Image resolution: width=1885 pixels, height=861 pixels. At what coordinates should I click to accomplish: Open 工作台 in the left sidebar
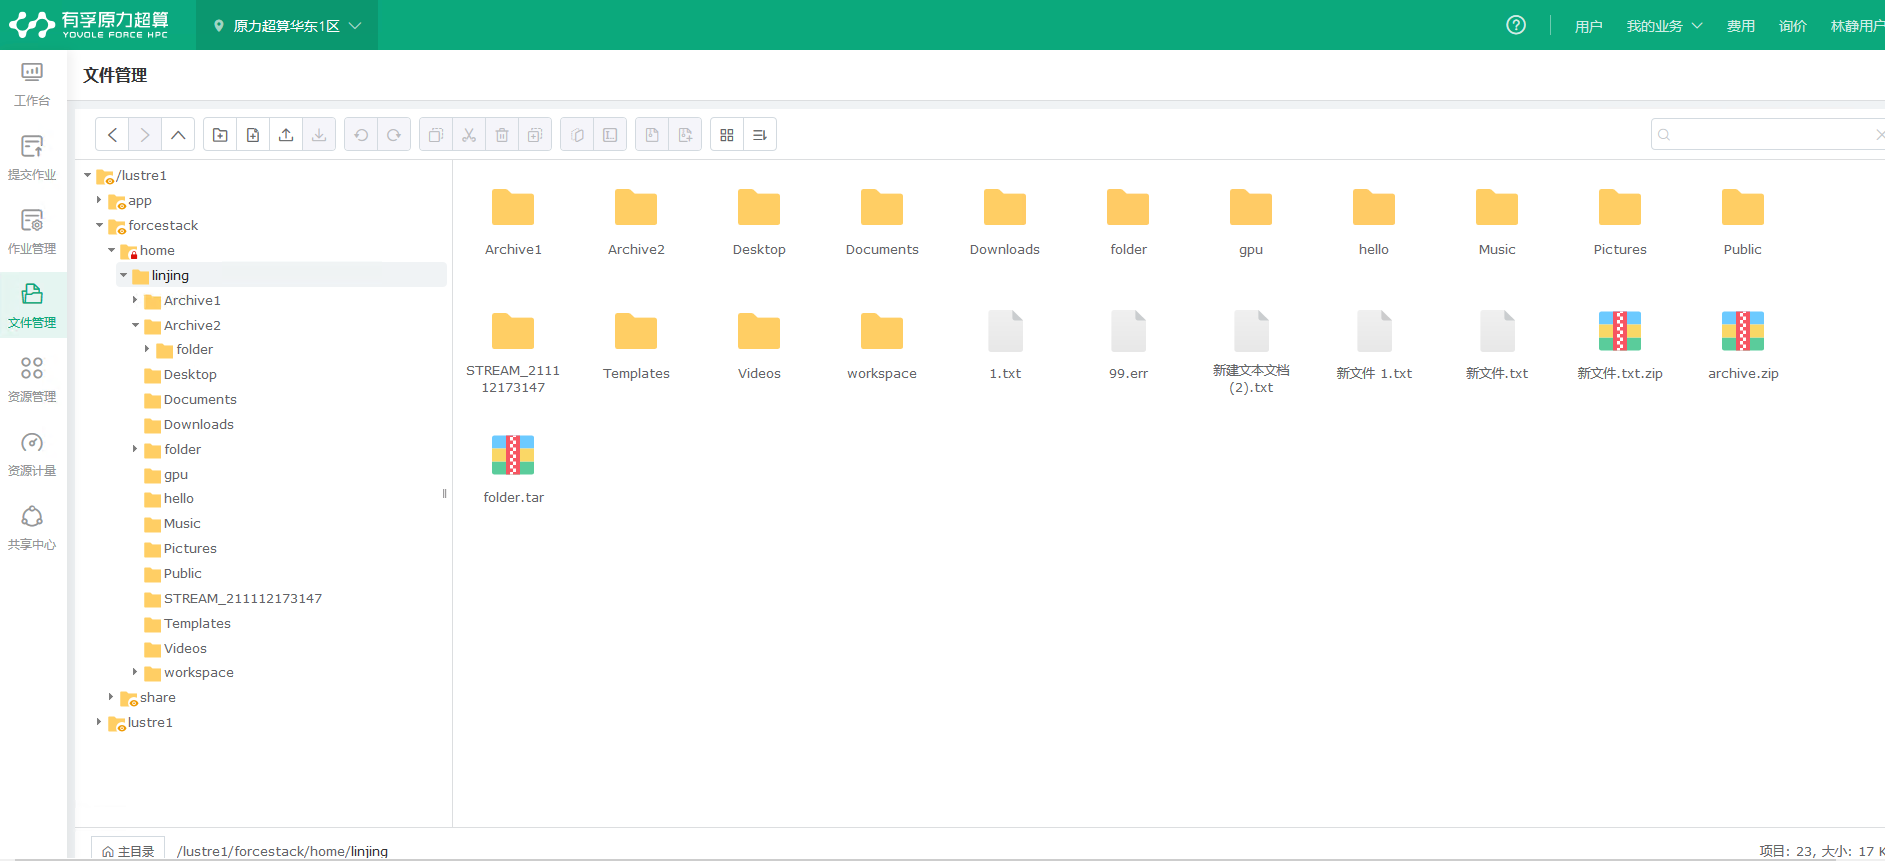point(32,85)
